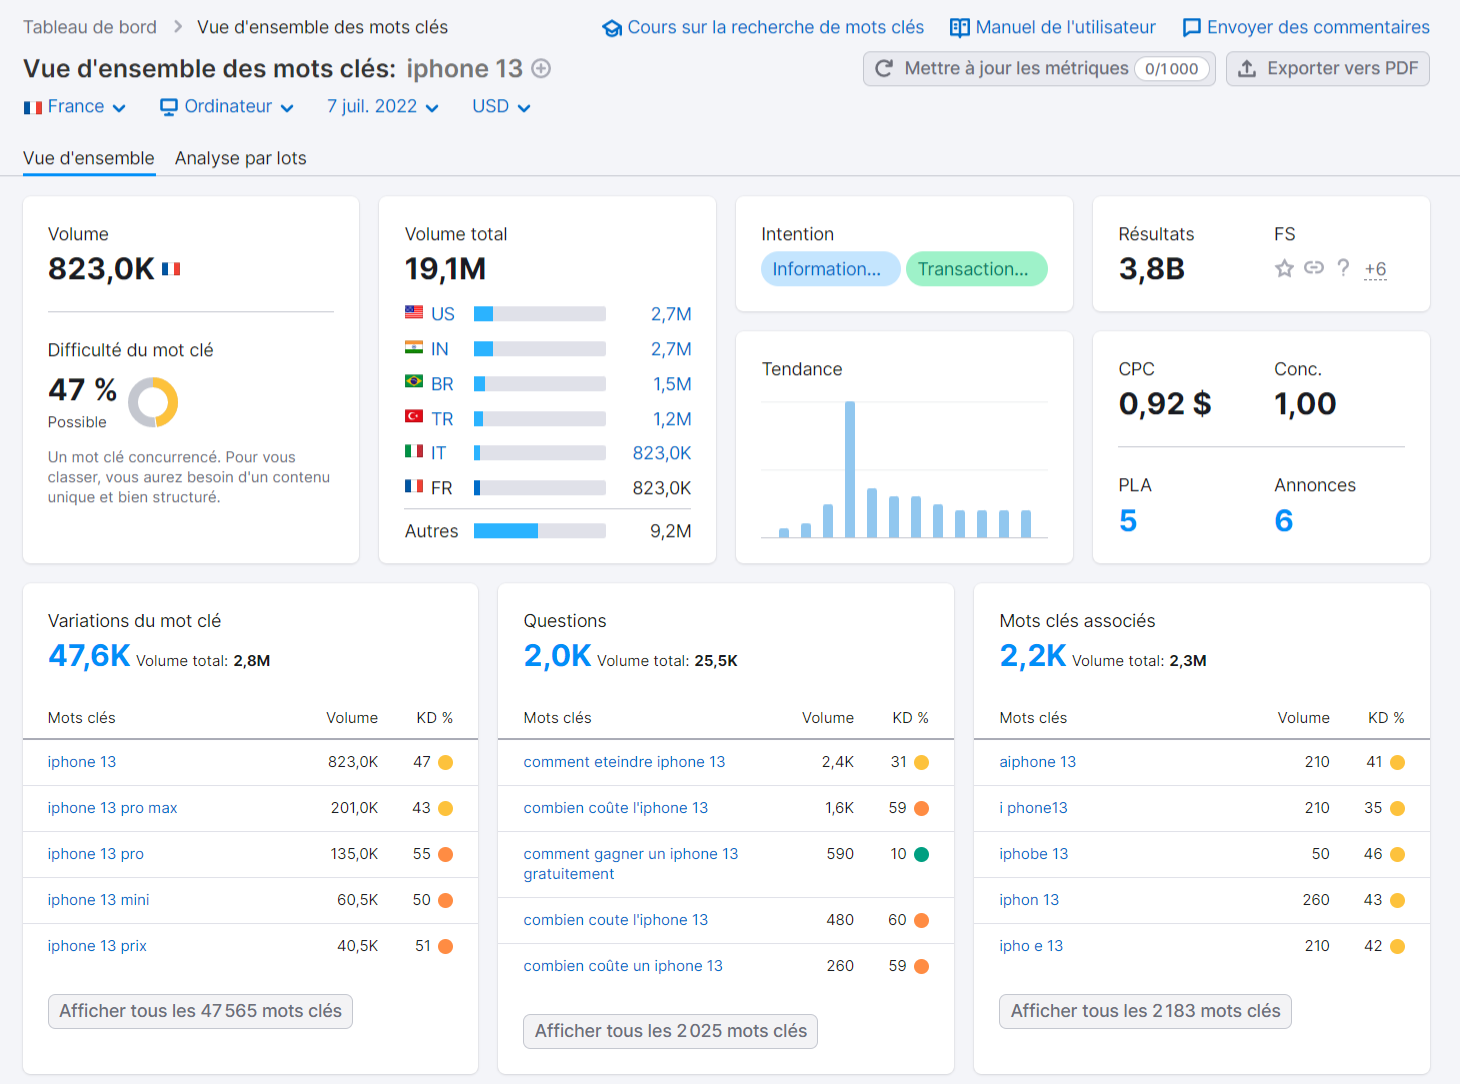Open associated keyword aiphone 13
The height and width of the screenshot is (1084, 1460).
(x=1038, y=762)
